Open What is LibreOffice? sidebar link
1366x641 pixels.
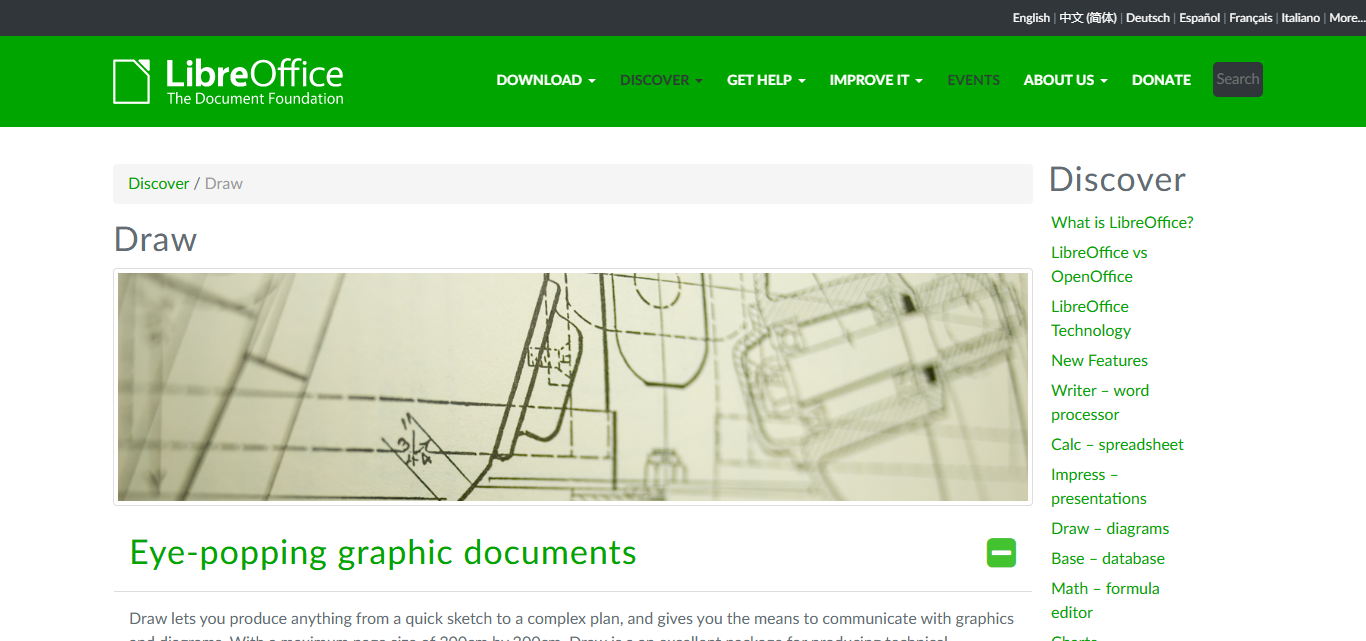pos(1122,223)
